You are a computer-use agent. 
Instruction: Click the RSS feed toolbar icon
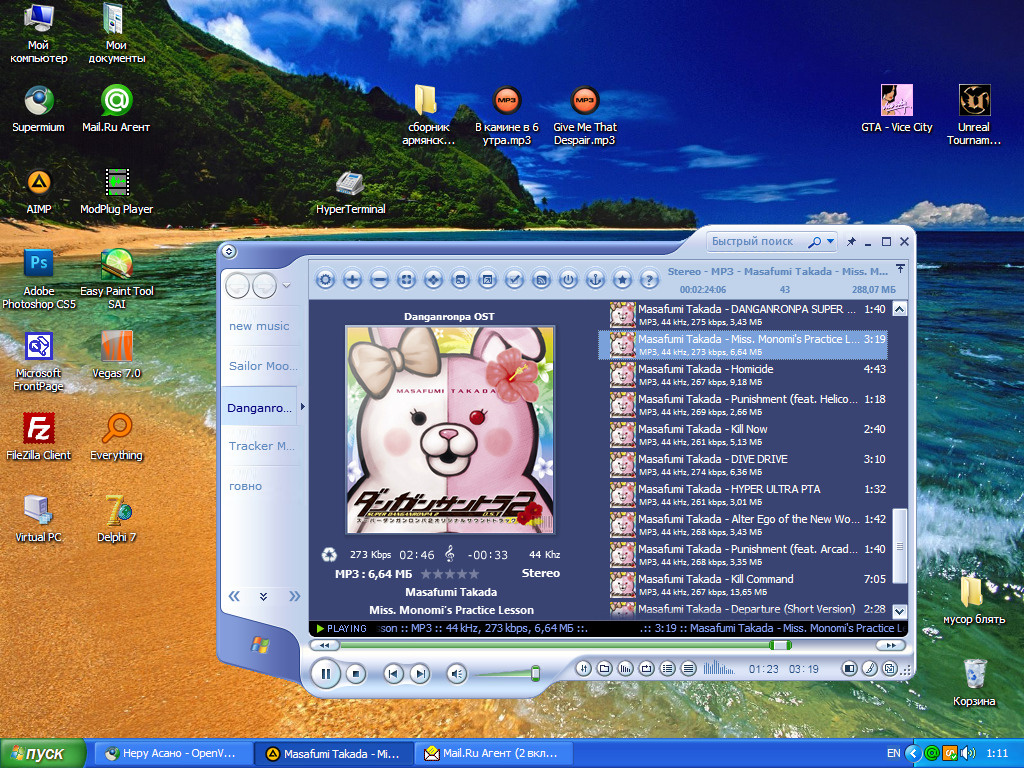(541, 280)
